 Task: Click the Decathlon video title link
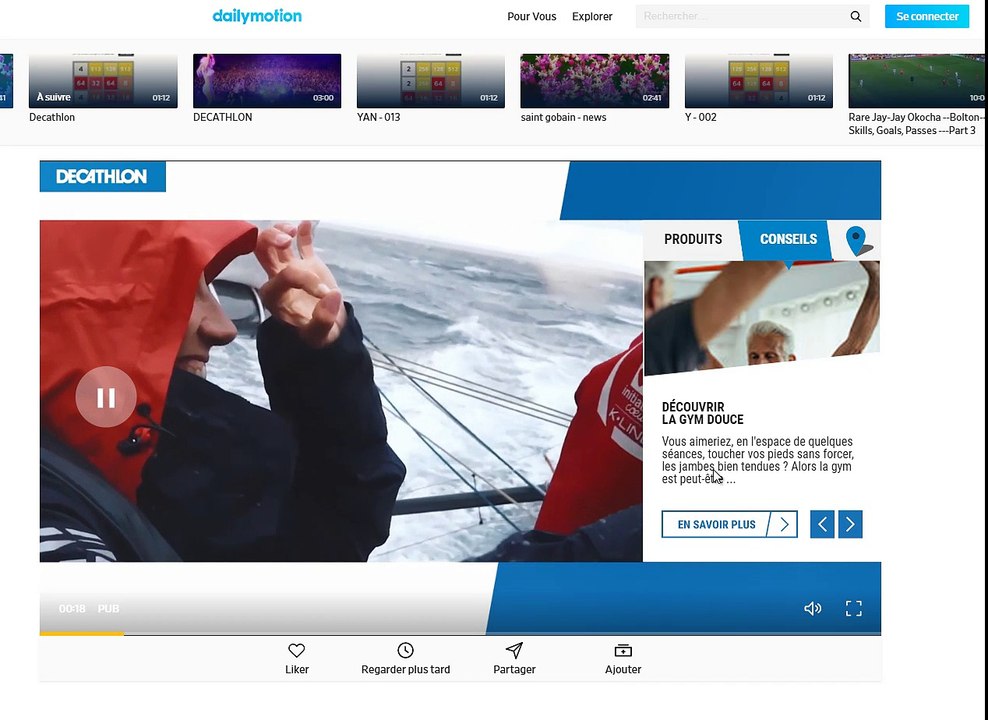point(52,117)
